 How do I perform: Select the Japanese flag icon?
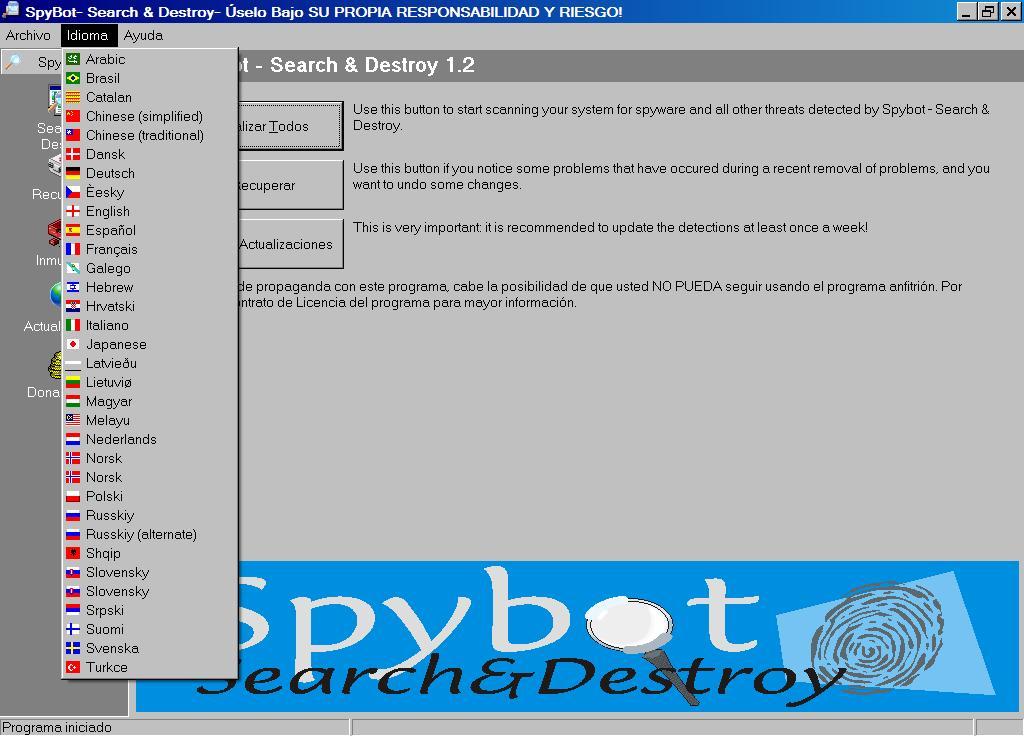point(73,344)
